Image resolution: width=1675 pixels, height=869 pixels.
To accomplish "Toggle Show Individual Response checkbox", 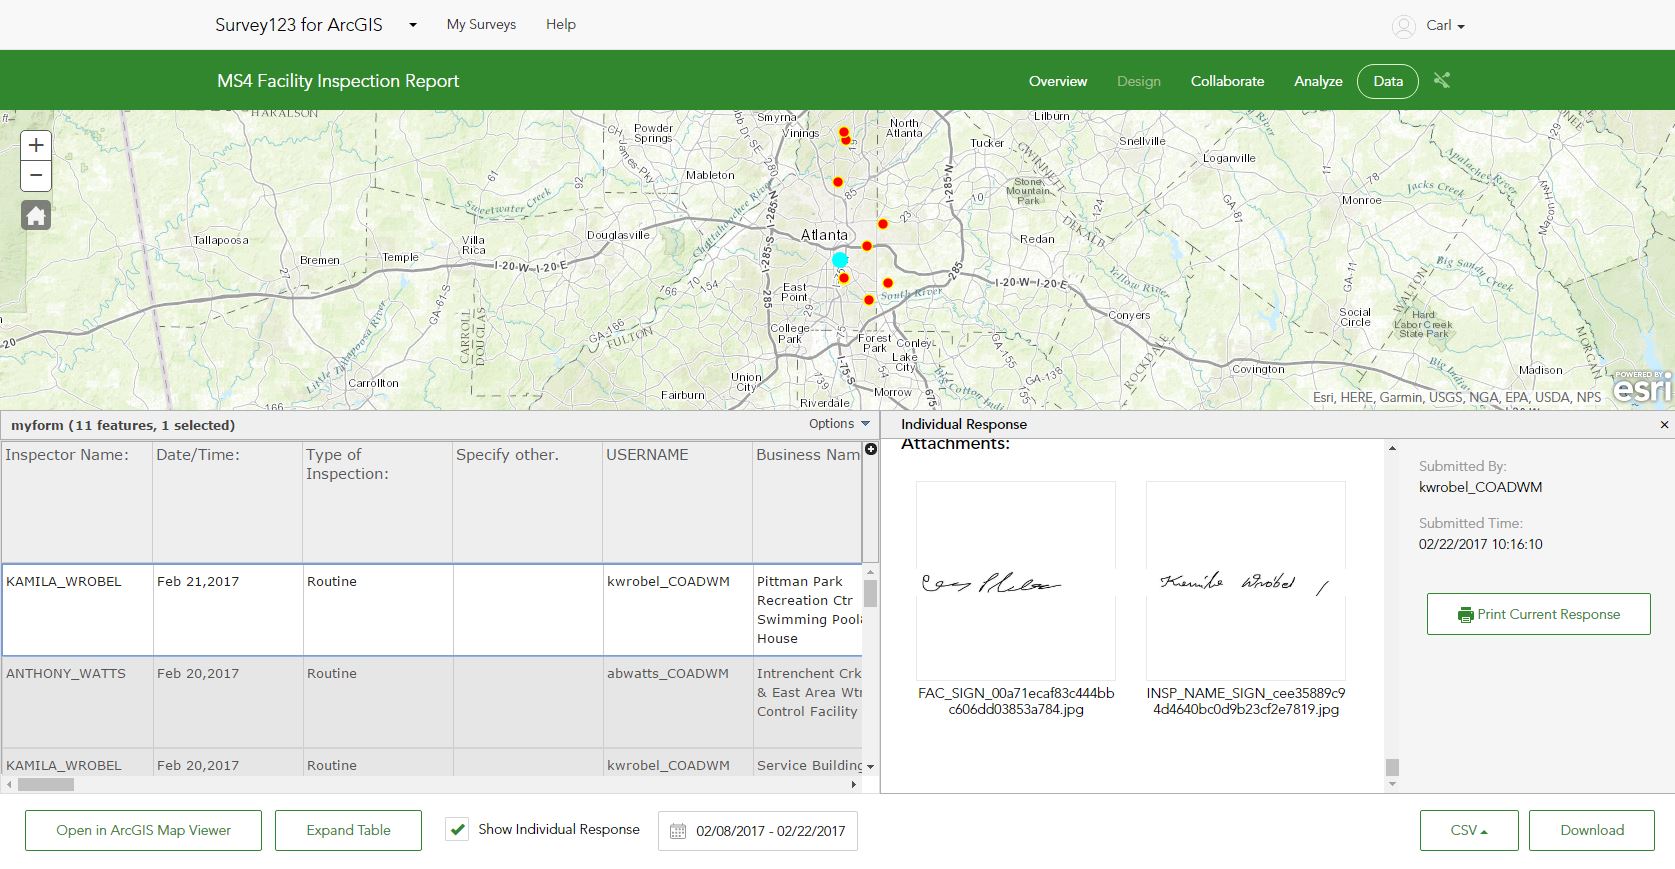I will [x=457, y=829].
